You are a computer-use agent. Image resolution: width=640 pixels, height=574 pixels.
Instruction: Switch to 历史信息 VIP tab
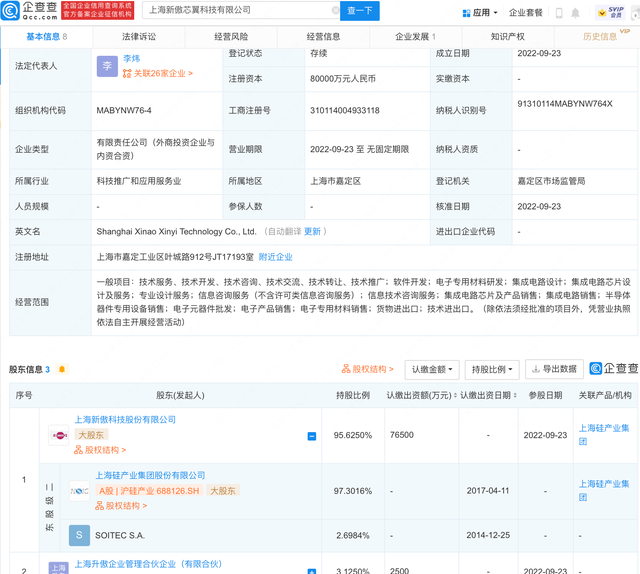(600, 37)
